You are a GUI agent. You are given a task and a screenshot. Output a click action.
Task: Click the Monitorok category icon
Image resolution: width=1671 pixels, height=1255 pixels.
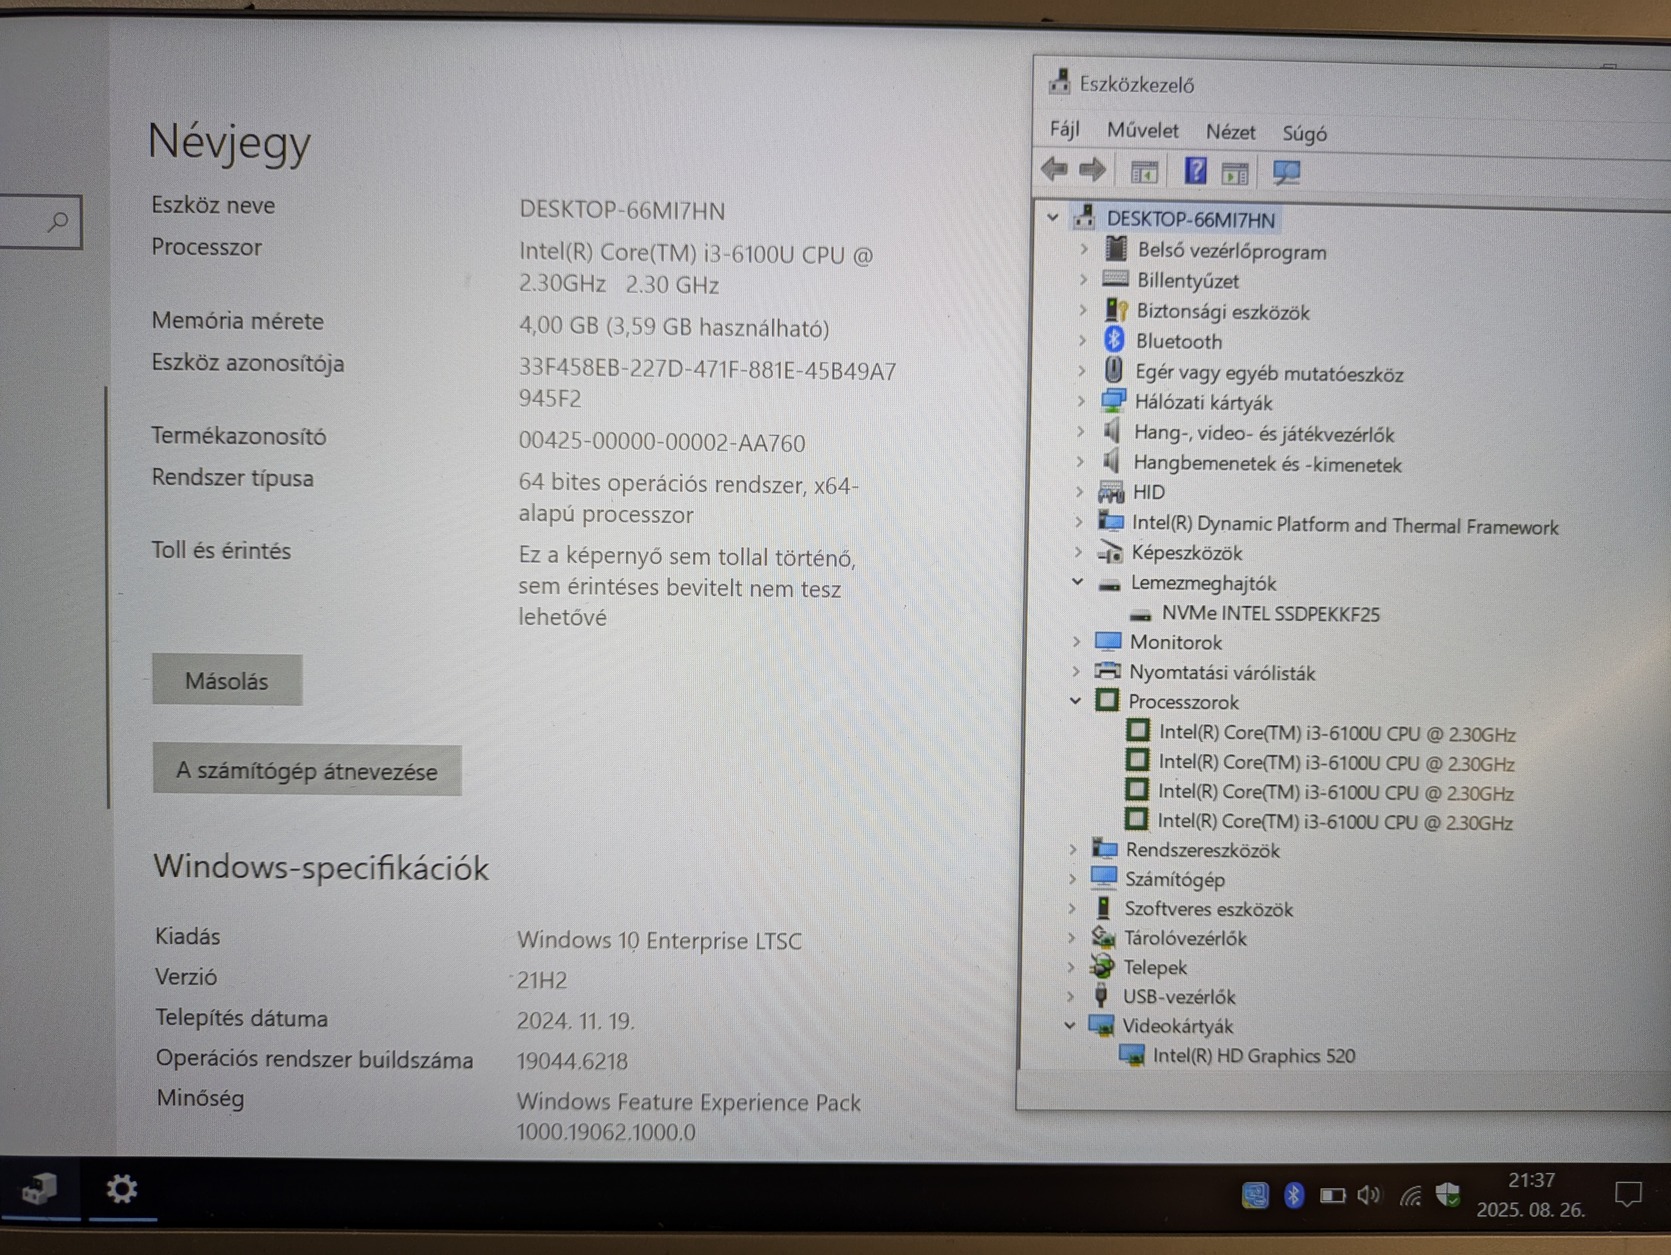pos(1108,641)
